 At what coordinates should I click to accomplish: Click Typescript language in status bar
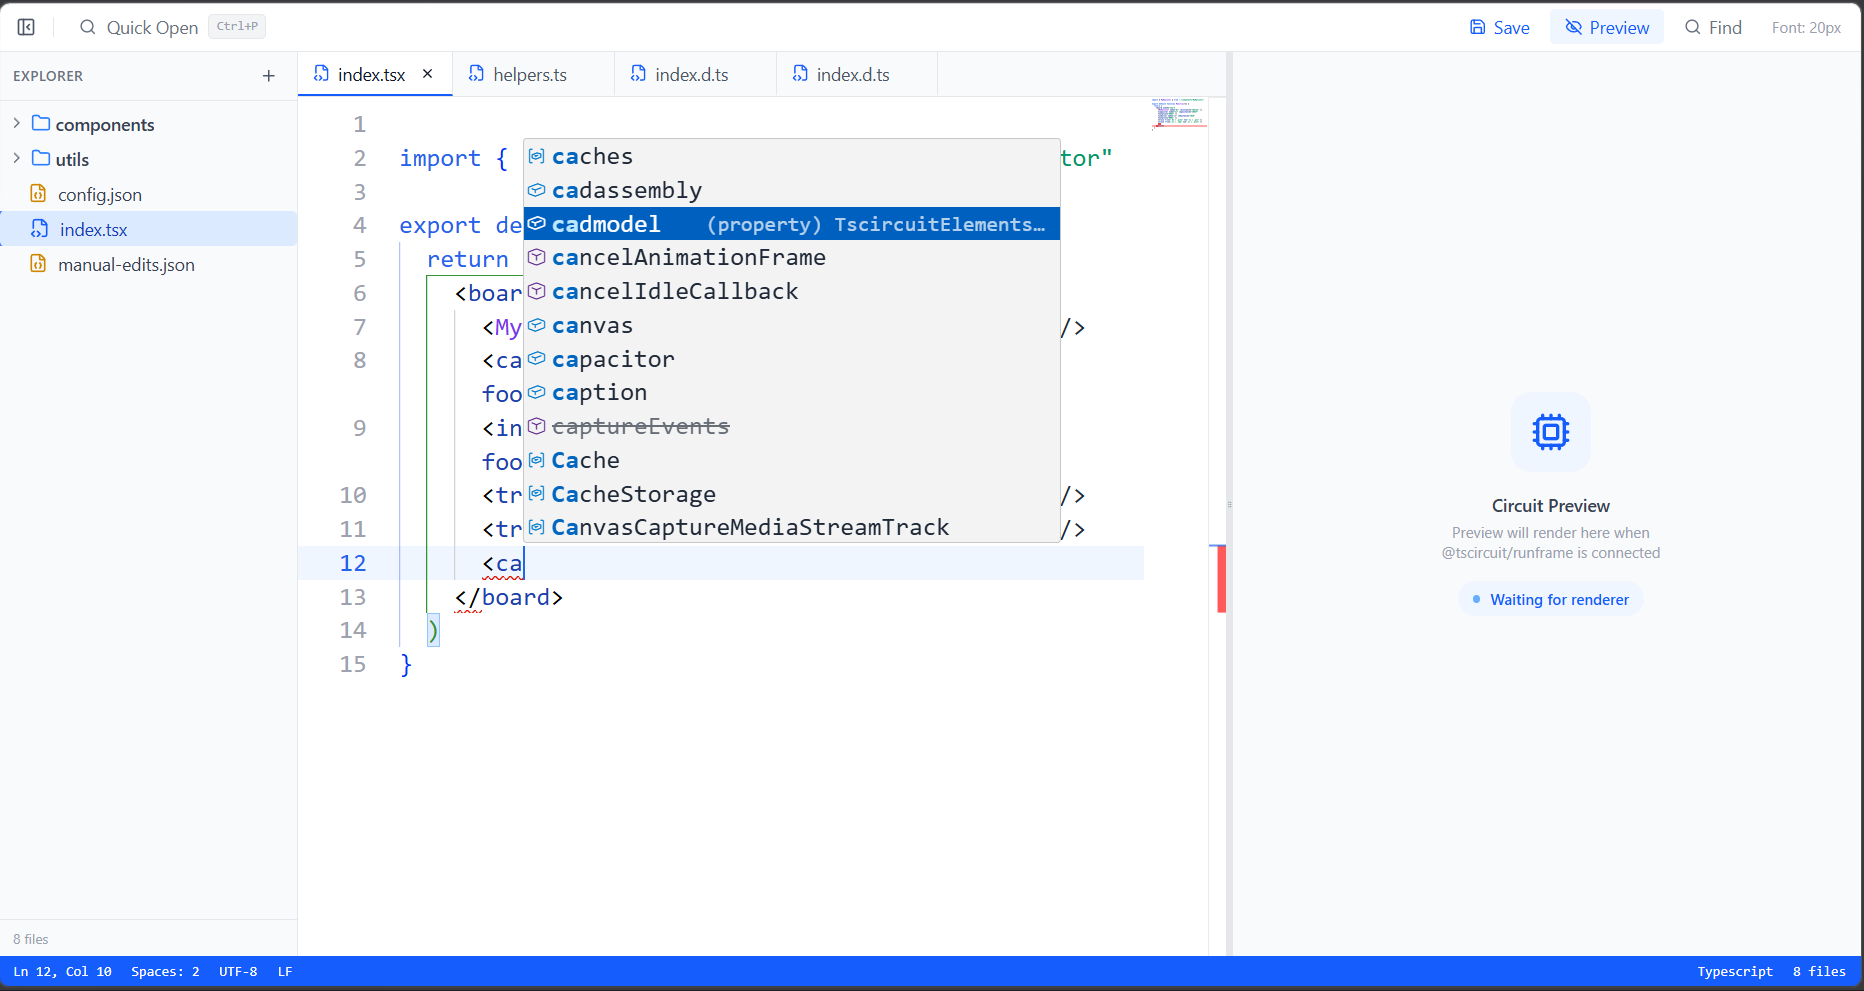[1735, 972]
